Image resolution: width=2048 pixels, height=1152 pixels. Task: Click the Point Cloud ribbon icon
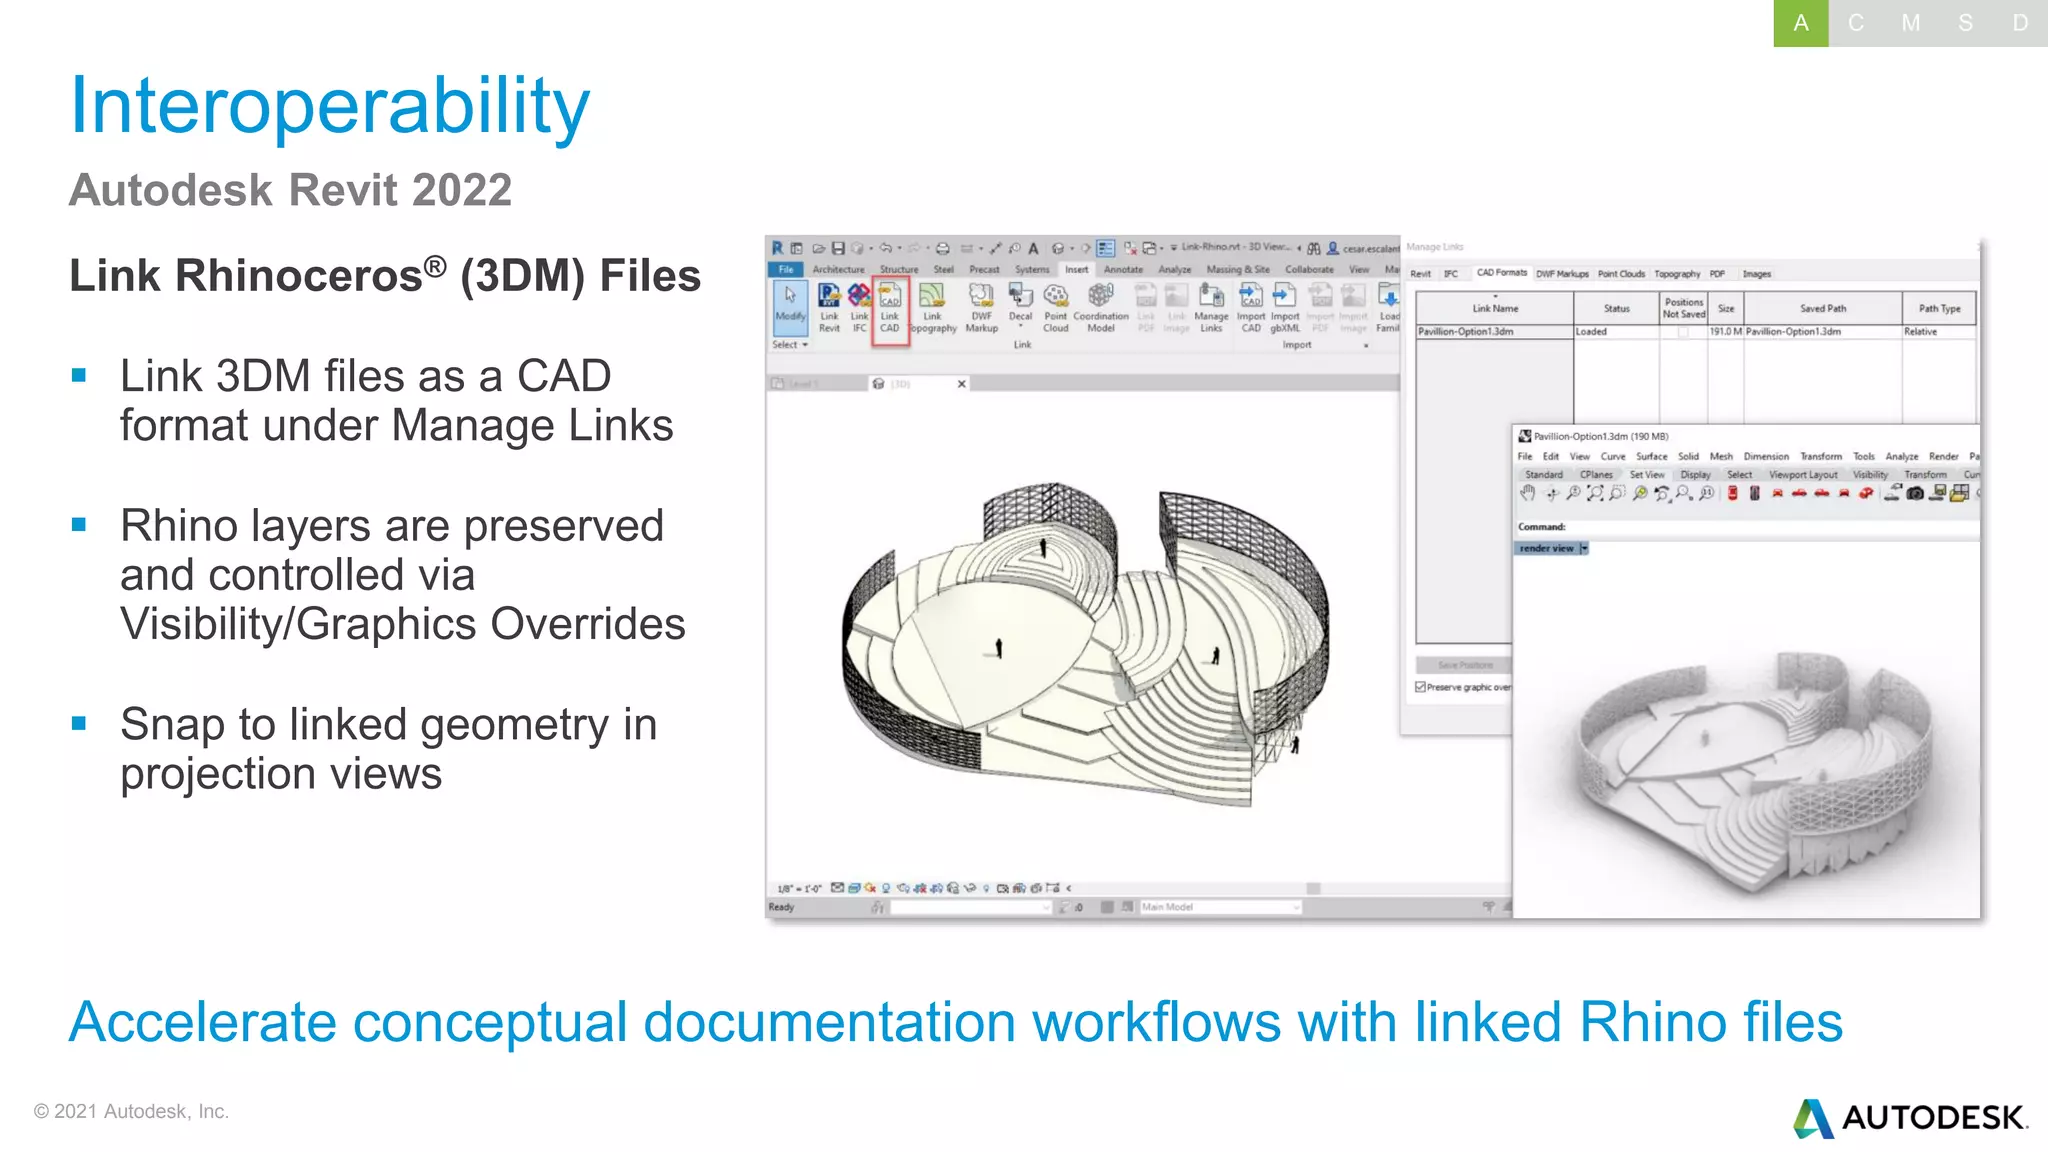(1056, 307)
